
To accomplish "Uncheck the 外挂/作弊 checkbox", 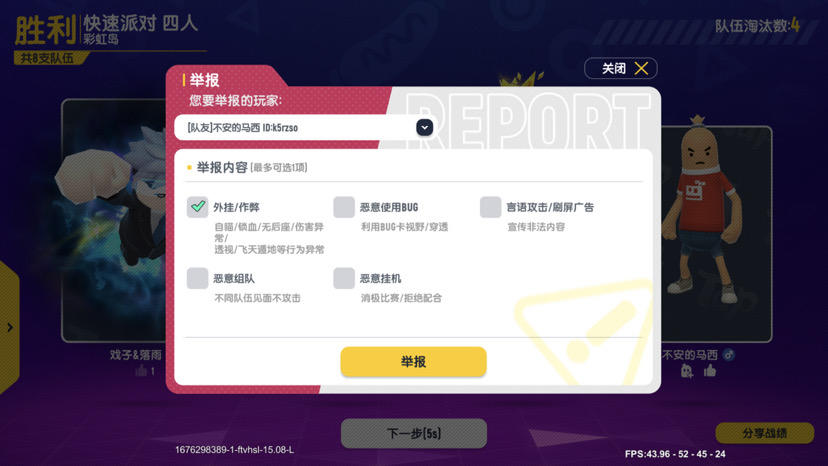I will coord(197,207).
